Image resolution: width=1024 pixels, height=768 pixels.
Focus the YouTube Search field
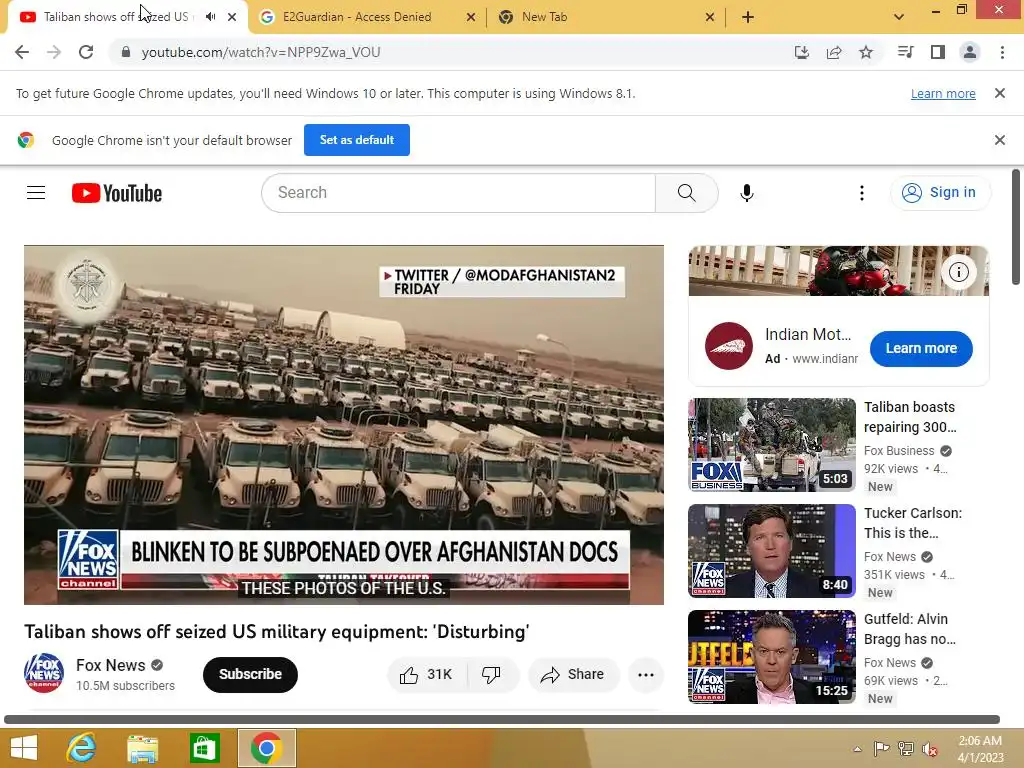click(458, 193)
